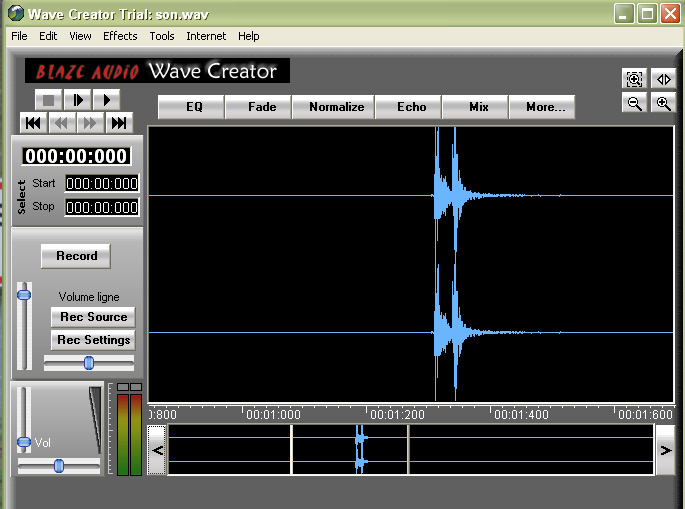
Task: Click the main time counter display
Action: pyautogui.click(x=76, y=156)
